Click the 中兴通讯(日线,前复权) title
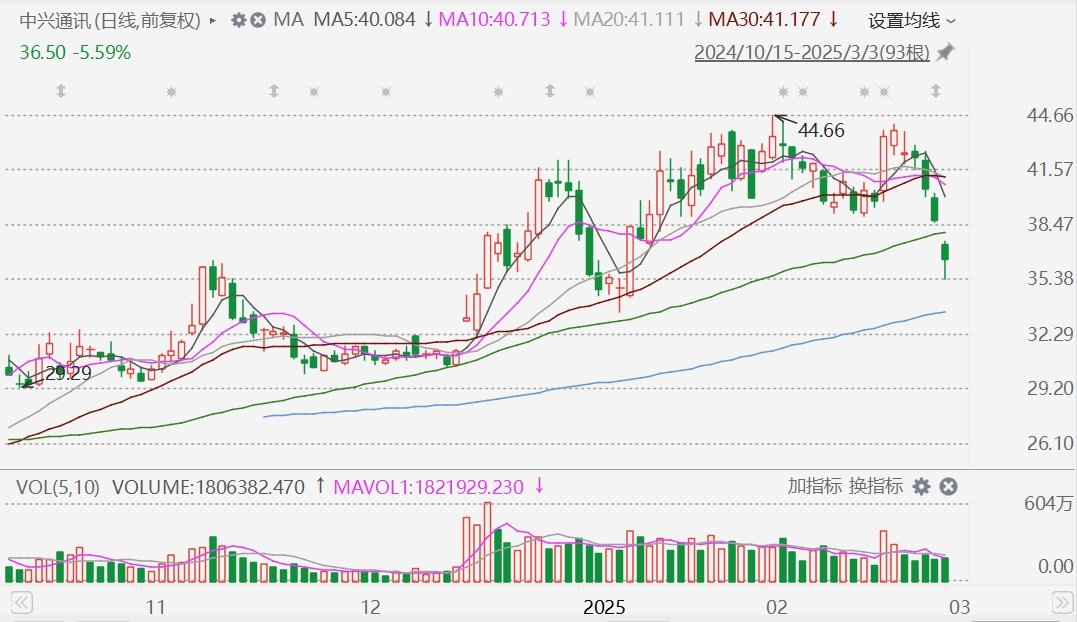This screenshot has width=1077, height=622. (110, 21)
